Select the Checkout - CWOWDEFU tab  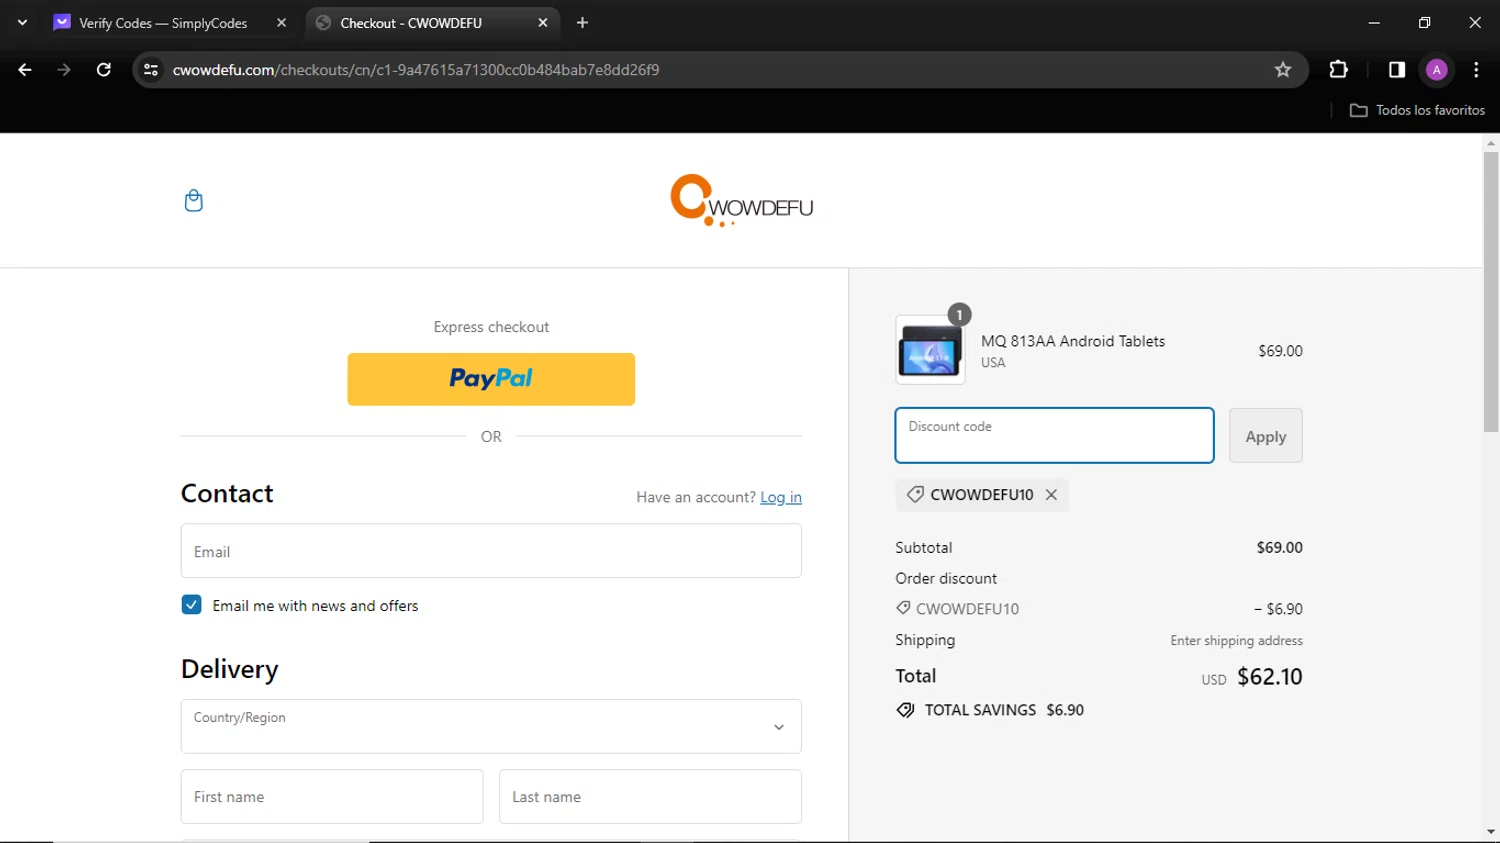coord(411,23)
